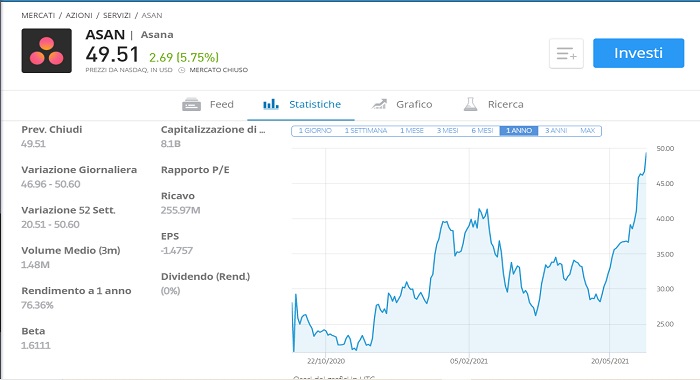
Task: Select the 3 MESI chart range
Action: pyautogui.click(x=447, y=131)
